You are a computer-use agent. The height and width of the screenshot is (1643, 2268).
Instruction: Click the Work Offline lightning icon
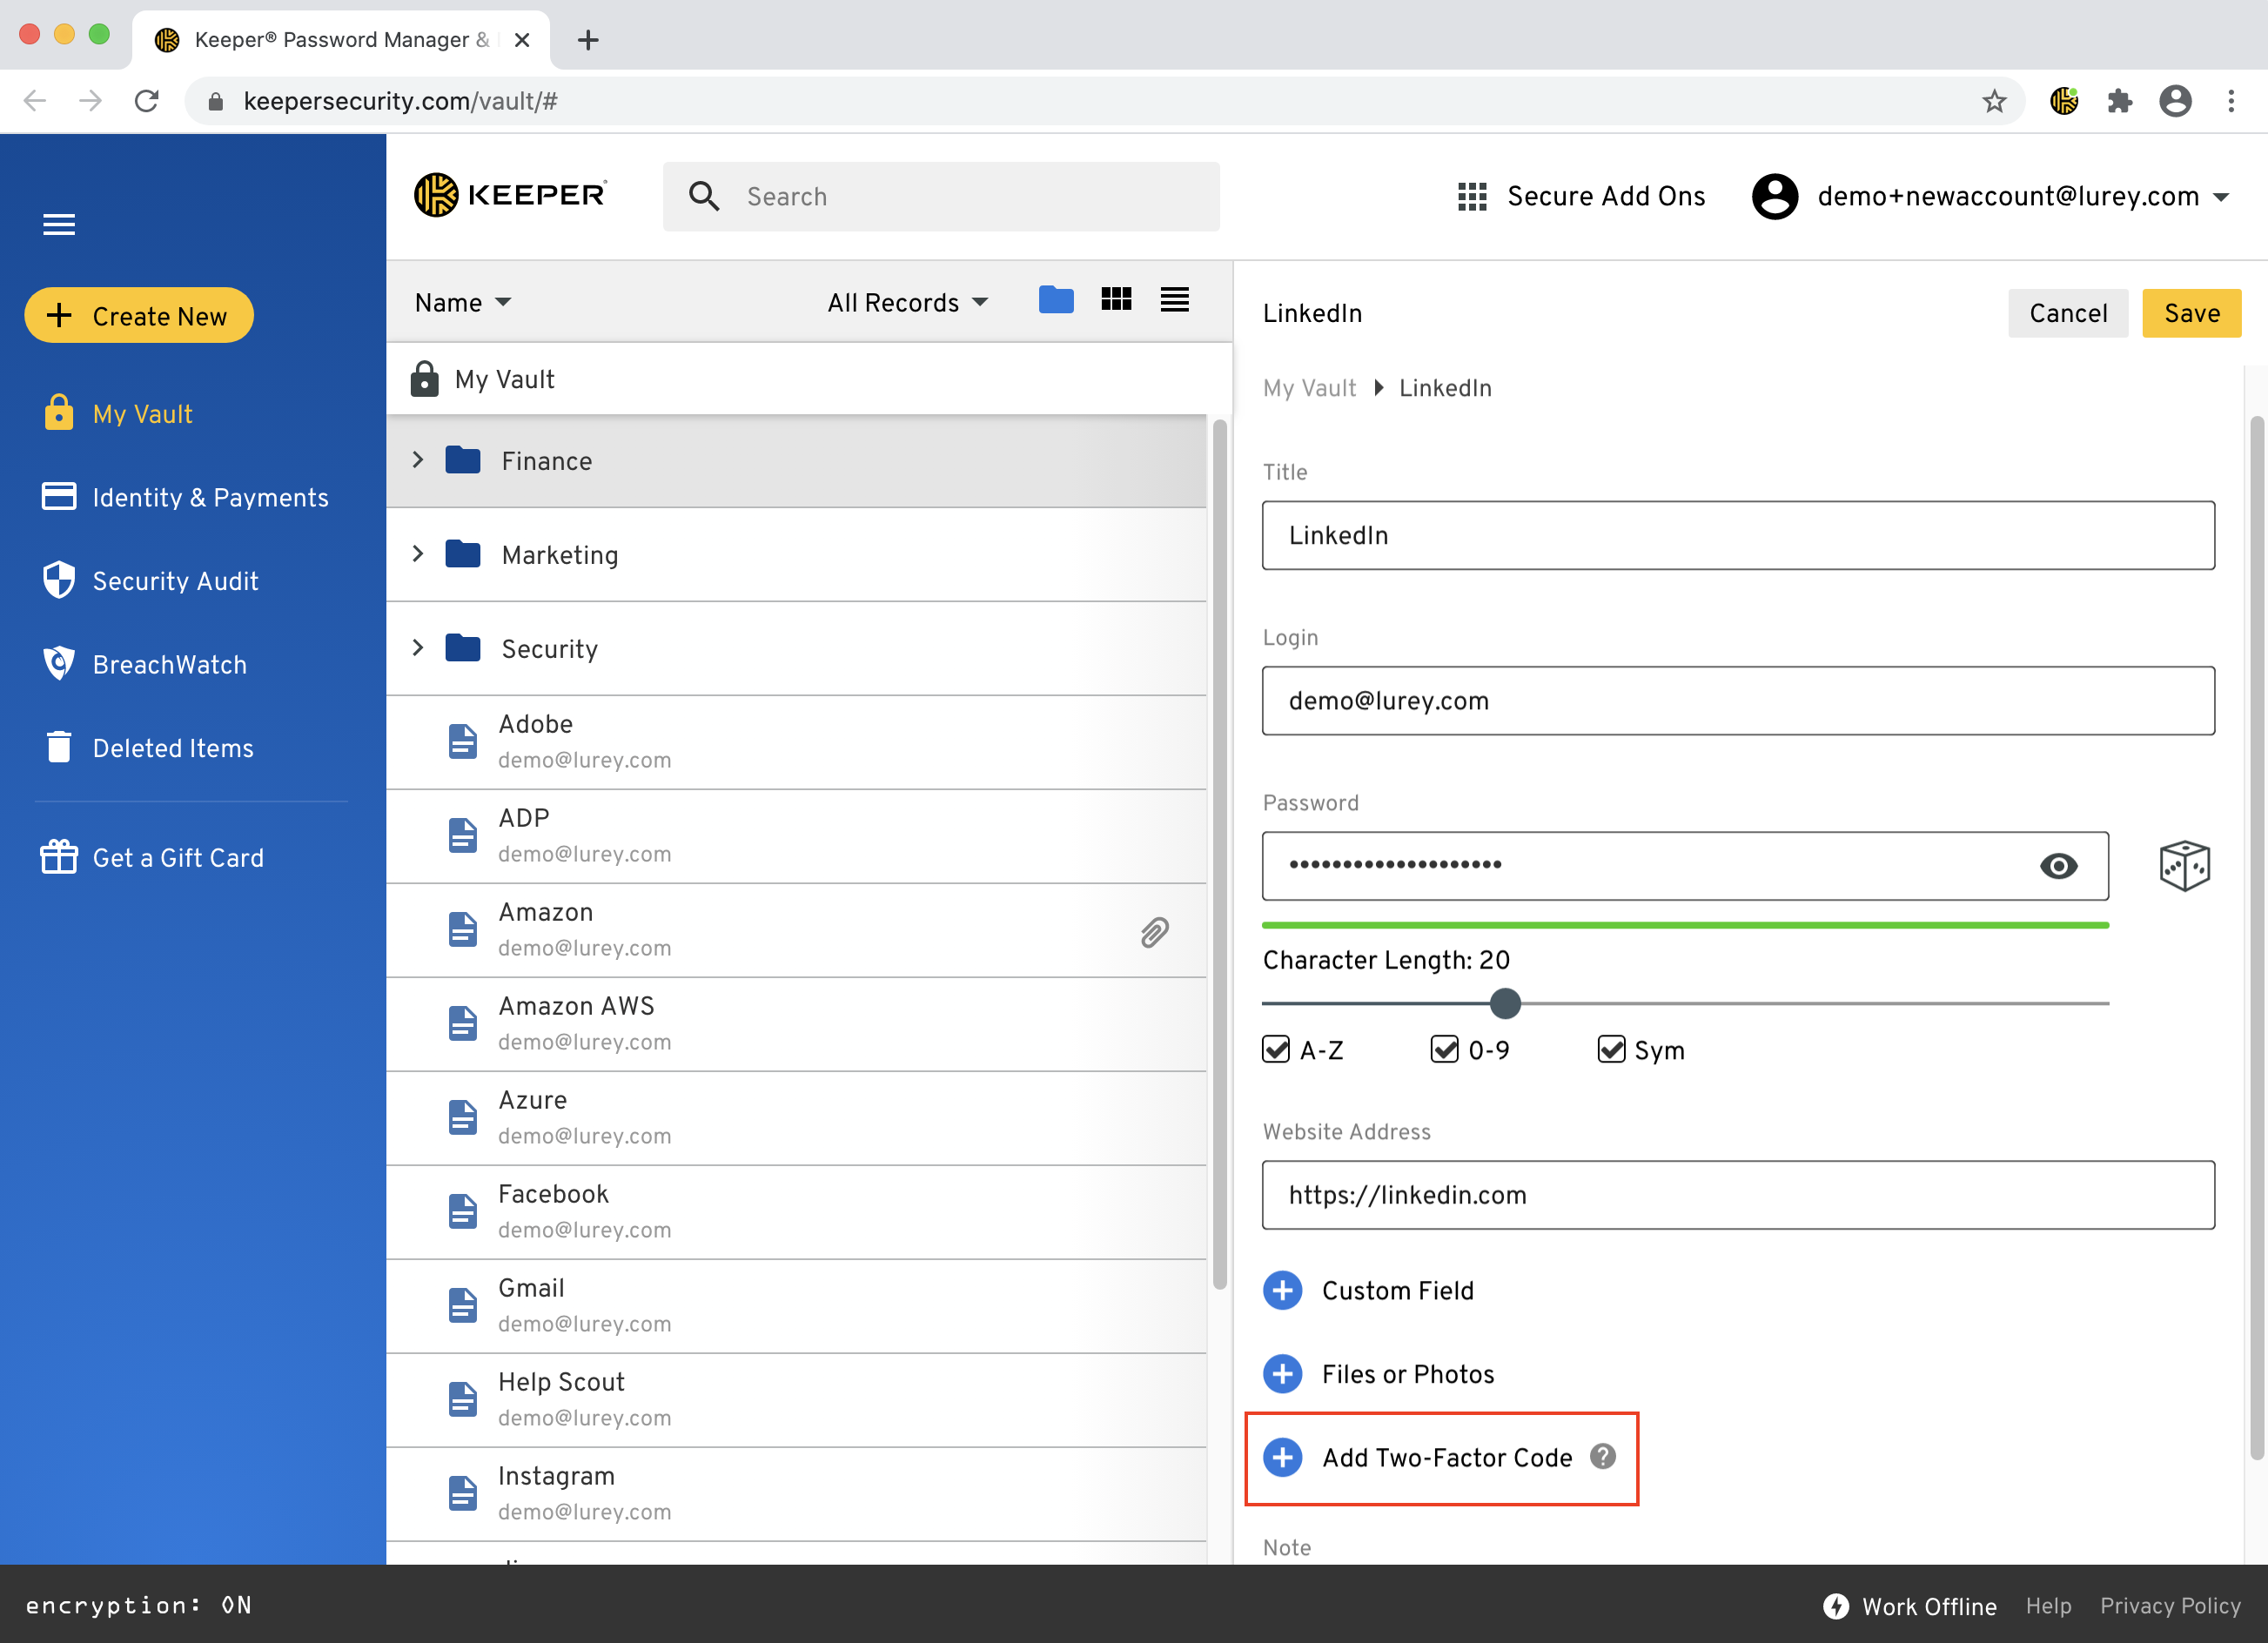[x=1836, y=1606]
